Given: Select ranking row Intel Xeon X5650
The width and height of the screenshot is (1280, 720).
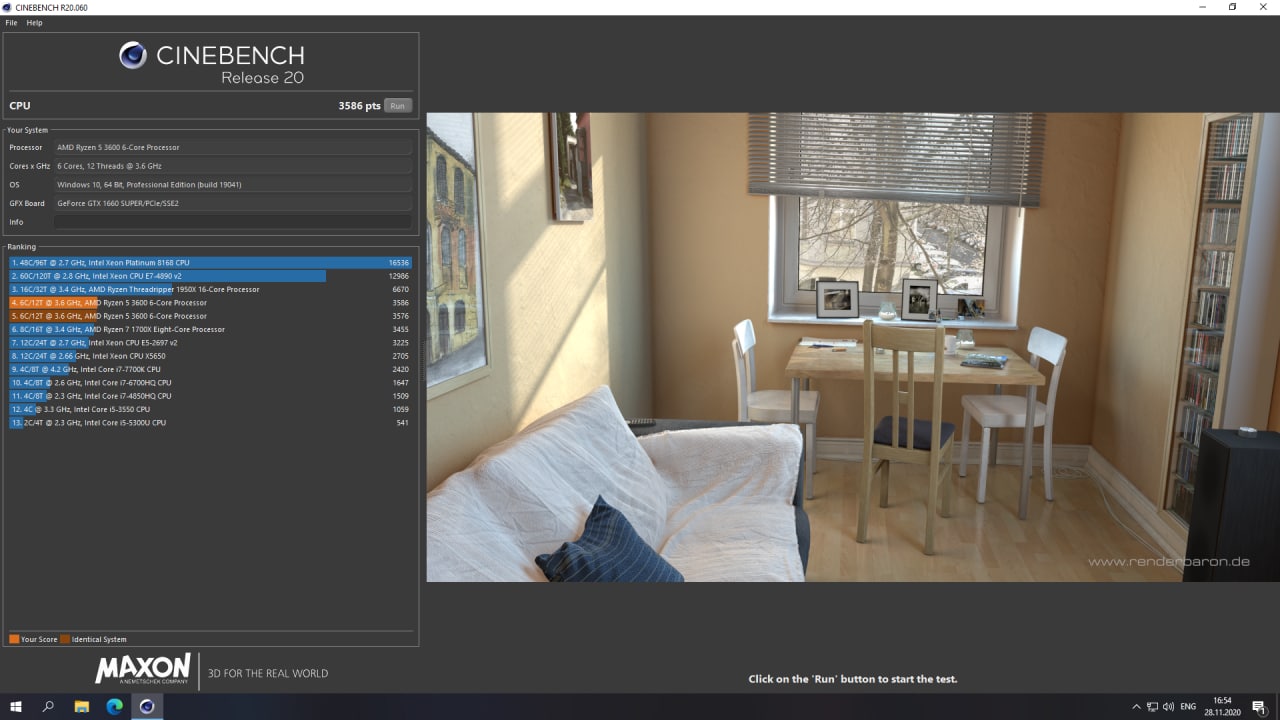Looking at the screenshot, I should pyautogui.click(x=210, y=356).
